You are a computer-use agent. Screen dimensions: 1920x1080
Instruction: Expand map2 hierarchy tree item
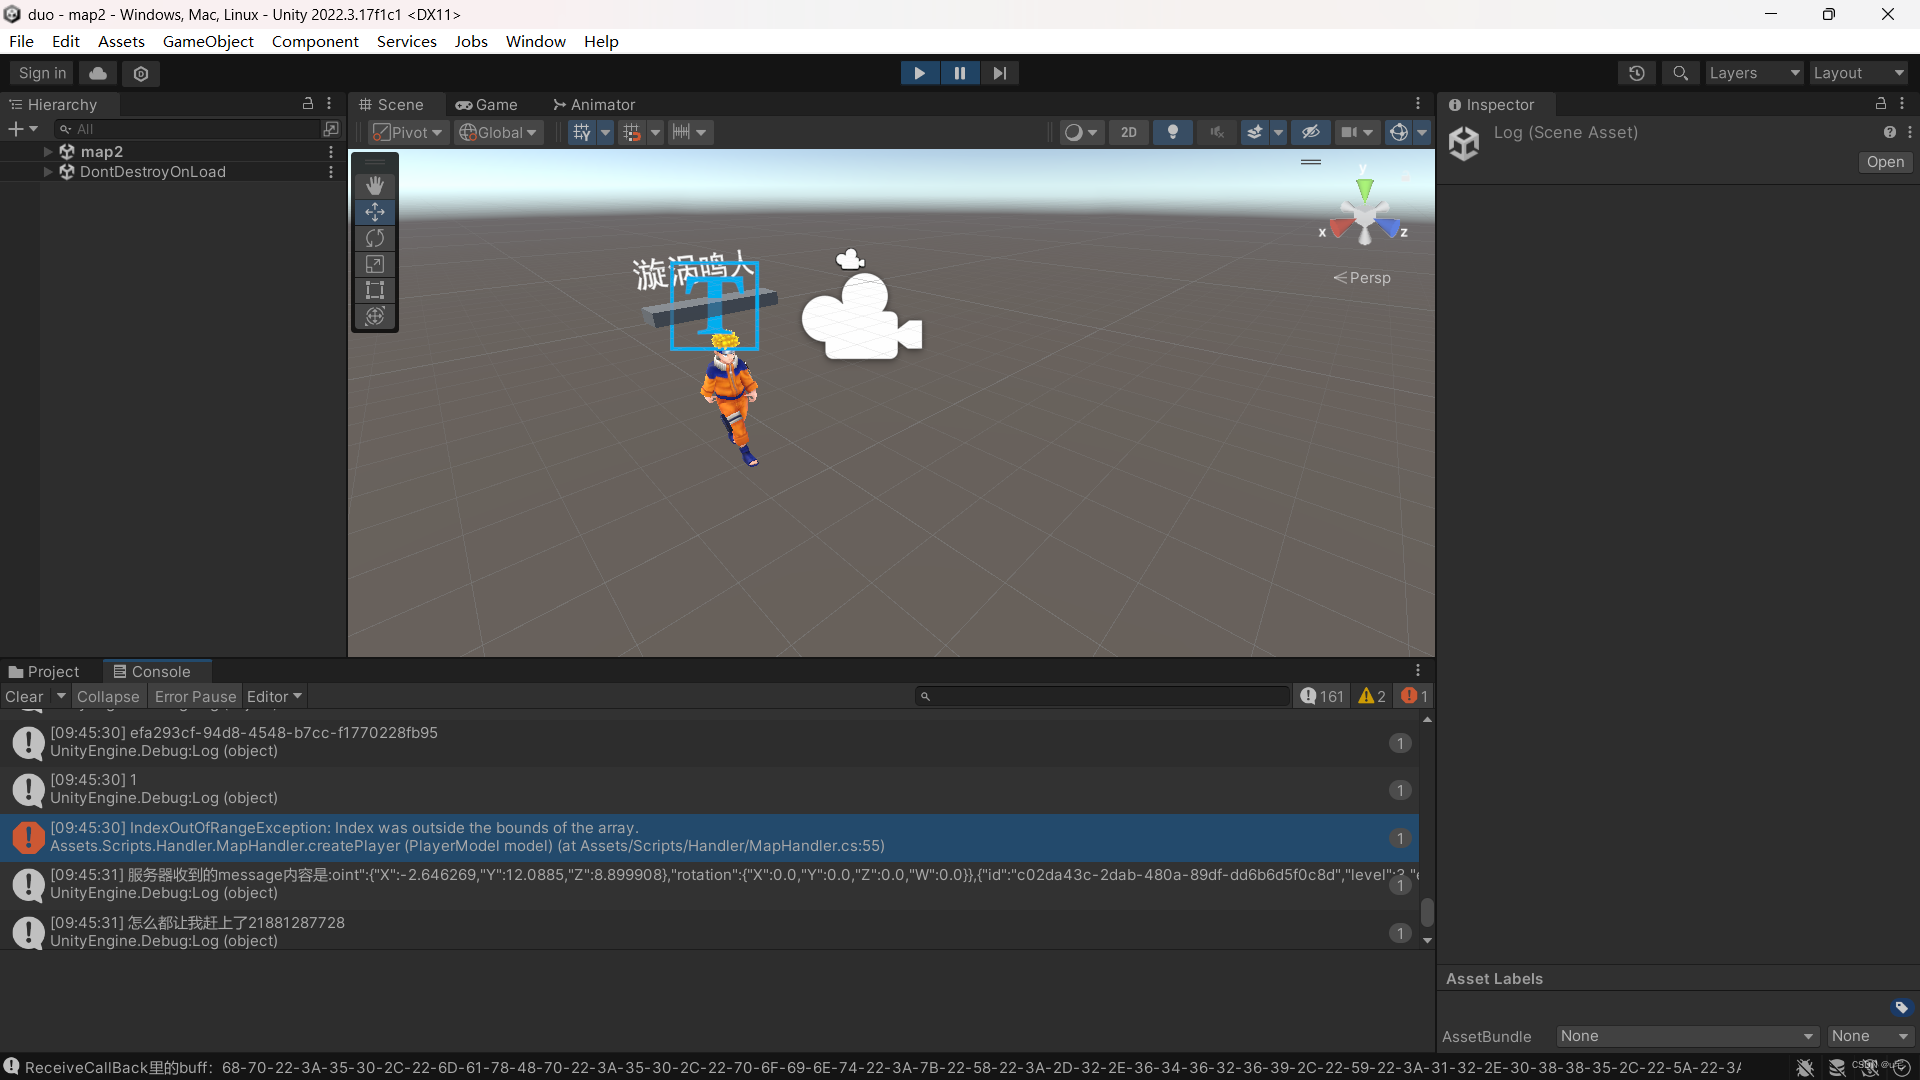tap(47, 150)
